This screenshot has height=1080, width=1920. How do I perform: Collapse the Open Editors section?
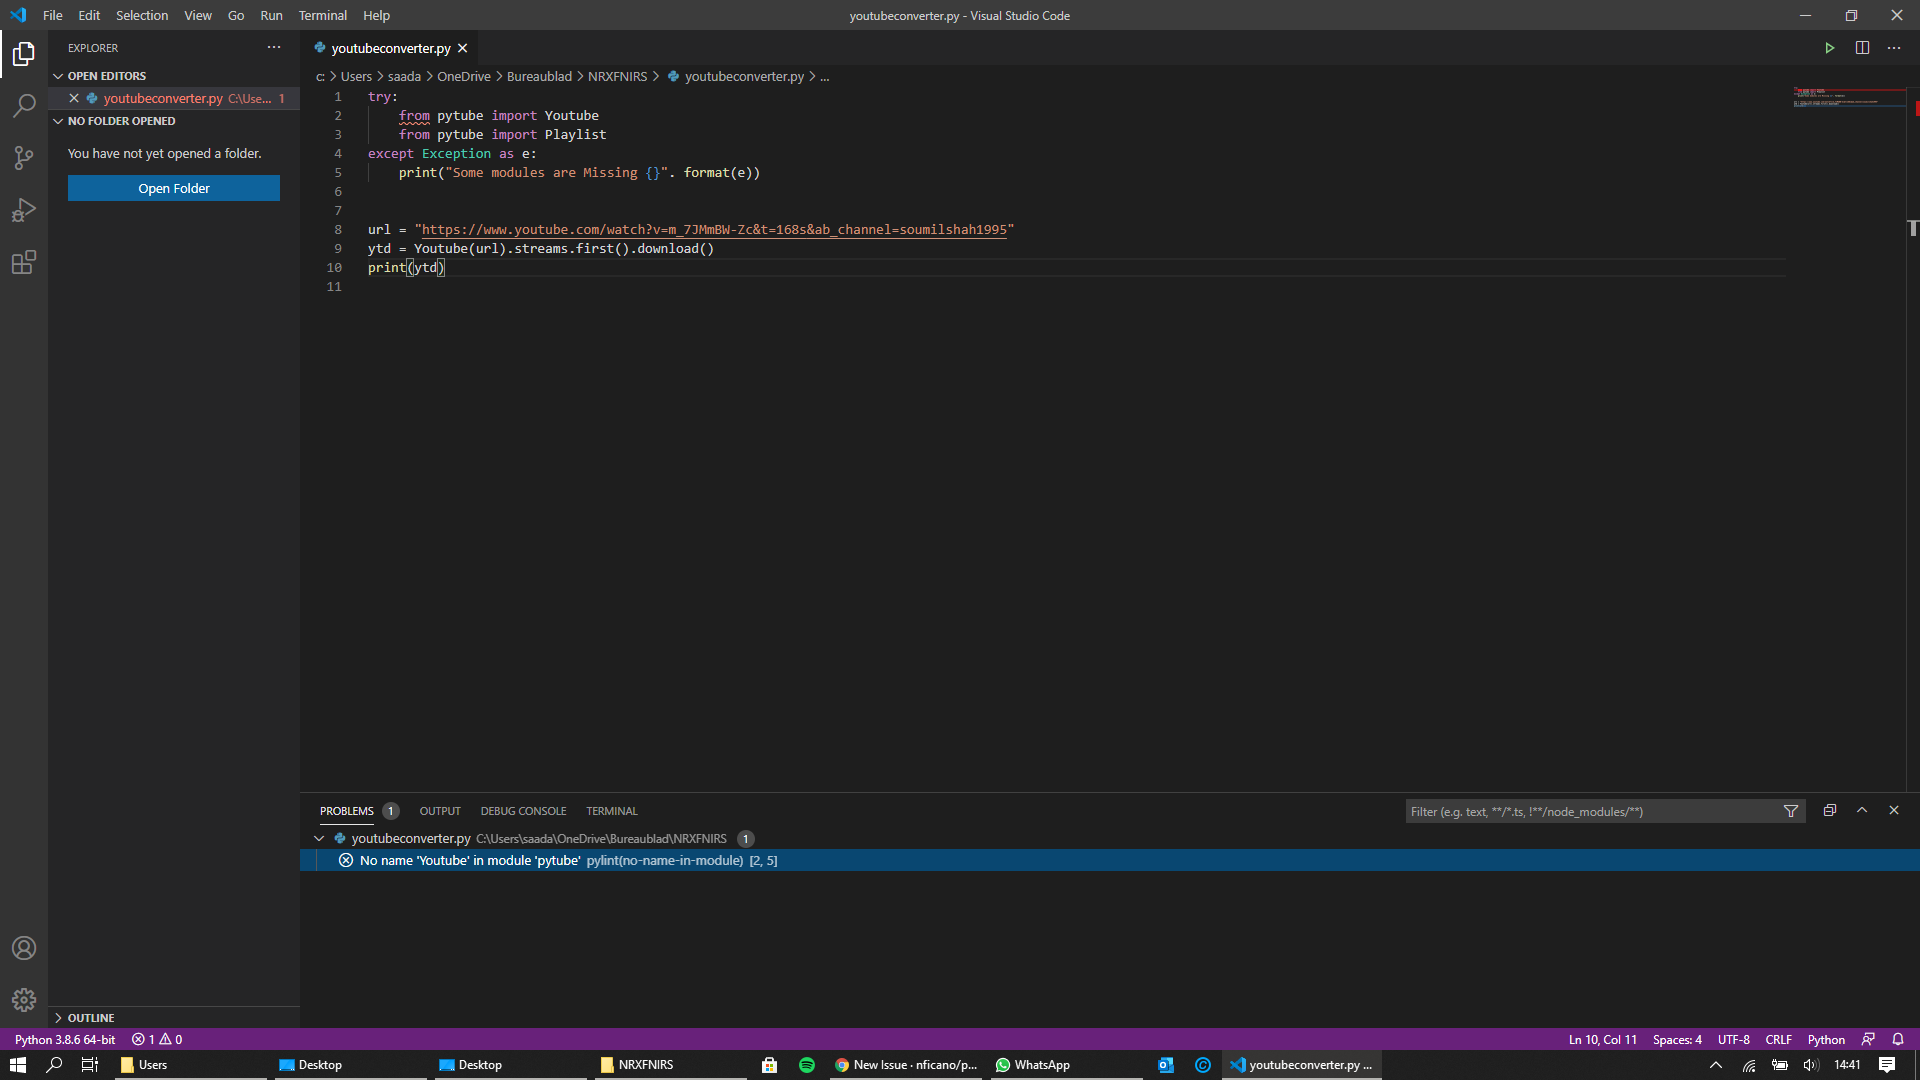coord(58,76)
